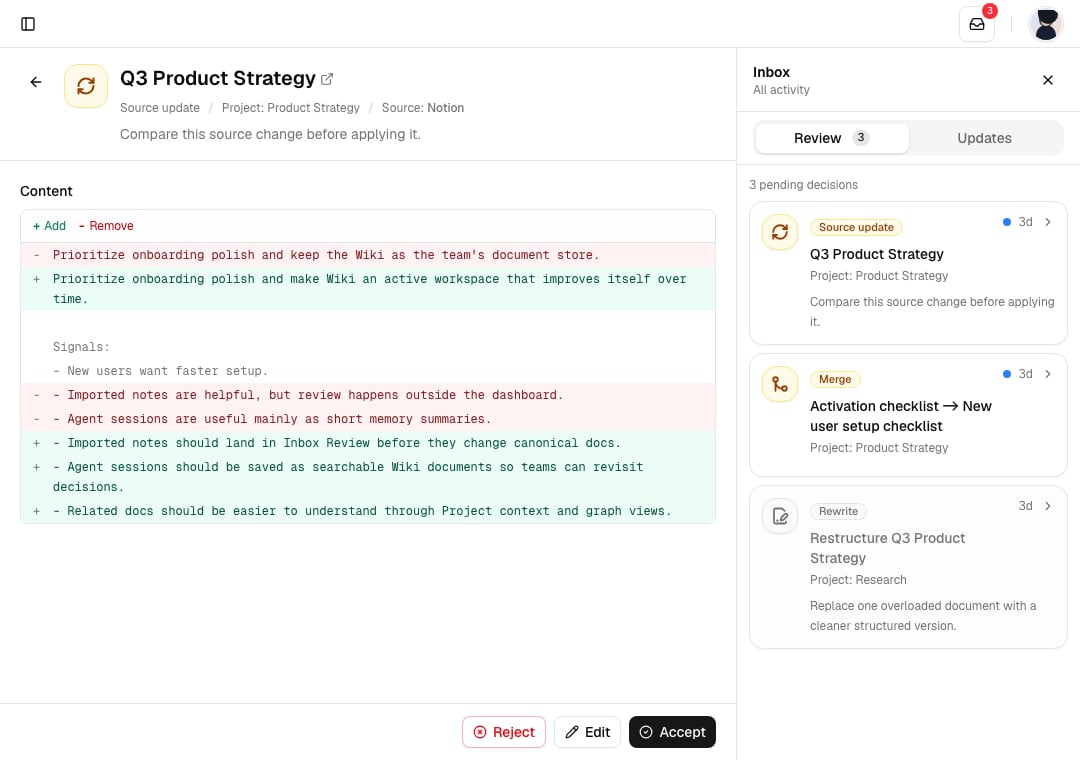Select added line about Inbox Review
This screenshot has width=1080, height=760.
[368, 443]
